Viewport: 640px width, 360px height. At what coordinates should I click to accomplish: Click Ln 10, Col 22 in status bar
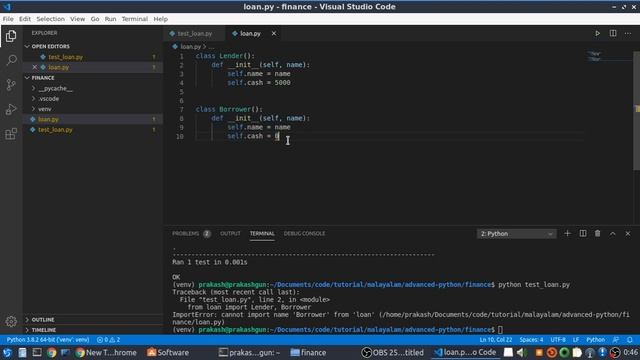(x=496, y=340)
